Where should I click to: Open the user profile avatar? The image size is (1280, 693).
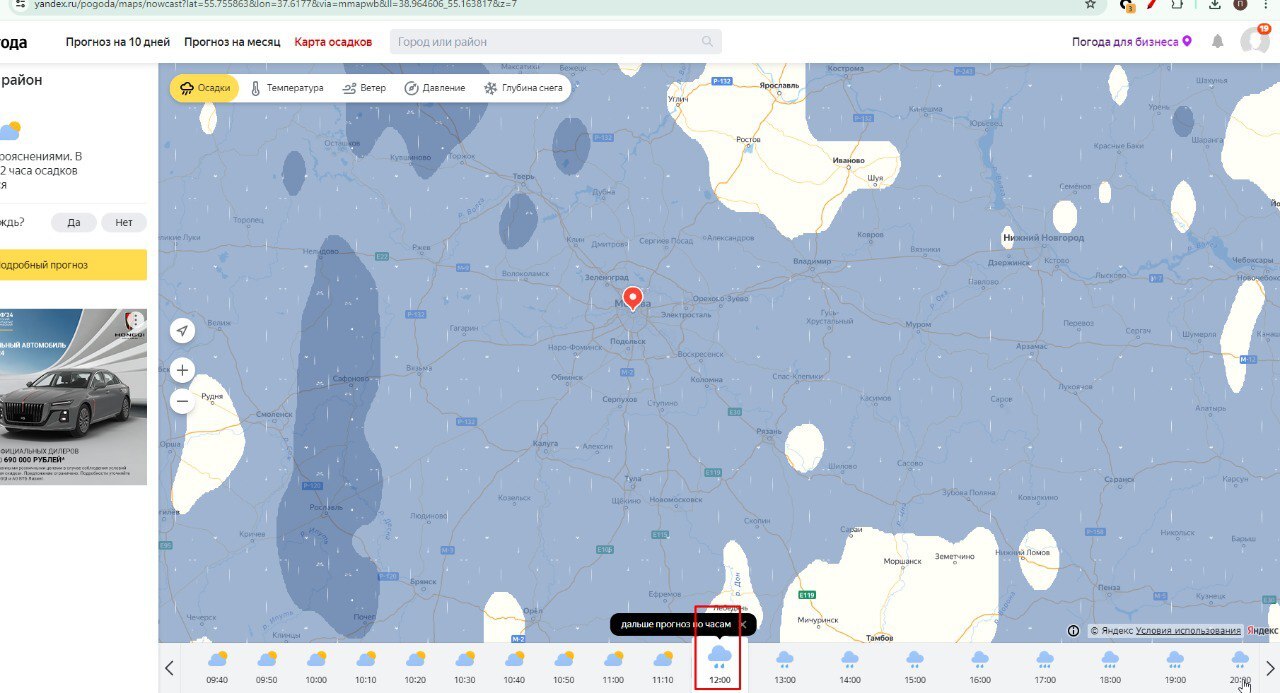(x=1254, y=41)
